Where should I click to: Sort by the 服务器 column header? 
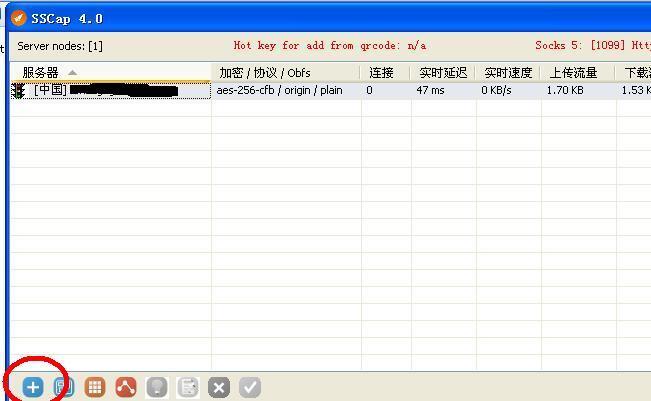[40, 73]
